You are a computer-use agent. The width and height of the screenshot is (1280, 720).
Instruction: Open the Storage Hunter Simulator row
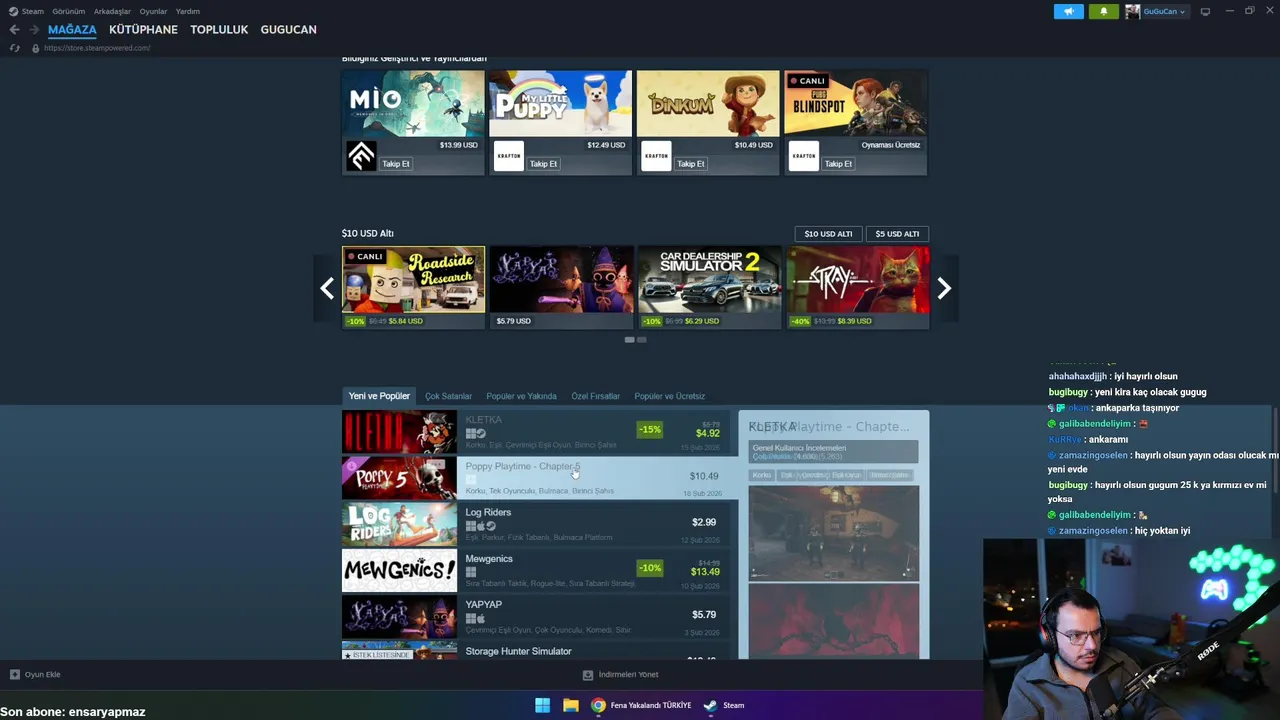click(x=535, y=650)
